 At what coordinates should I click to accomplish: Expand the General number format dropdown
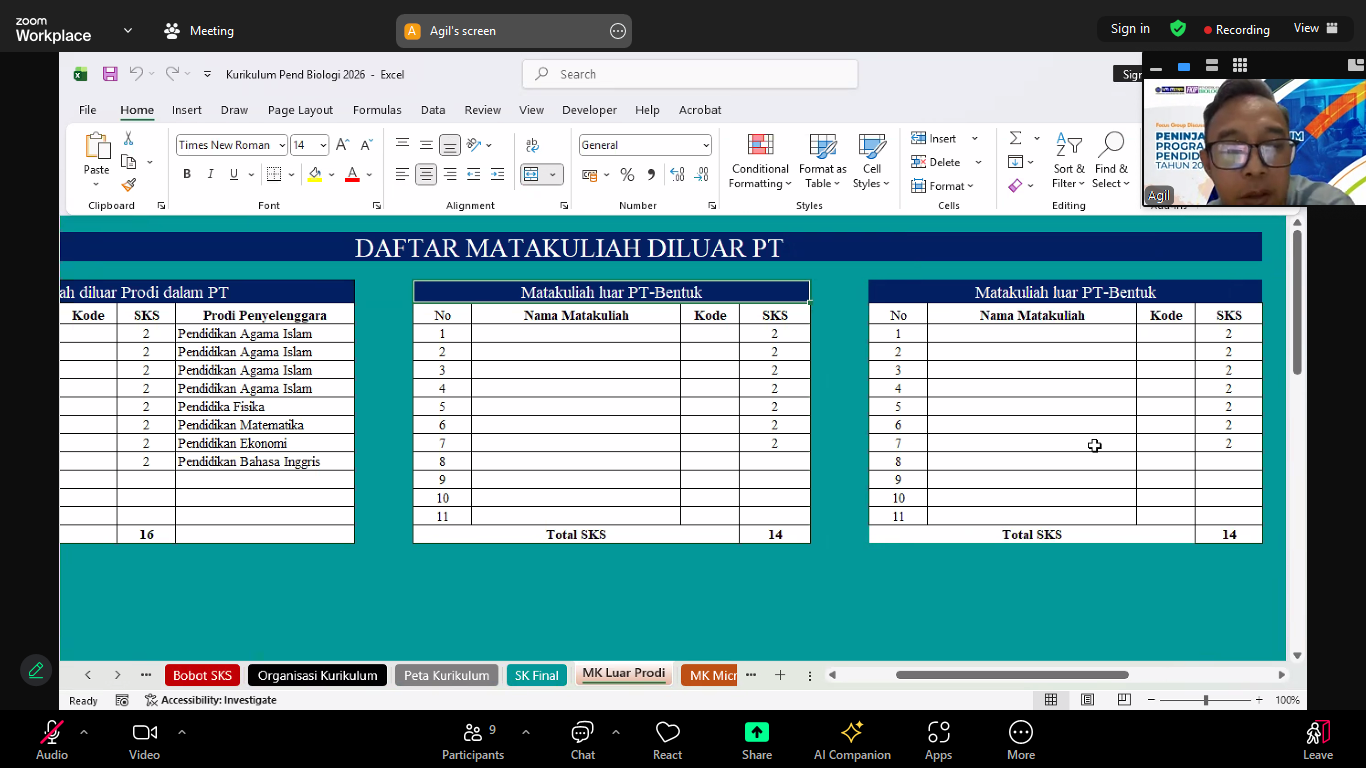click(705, 145)
